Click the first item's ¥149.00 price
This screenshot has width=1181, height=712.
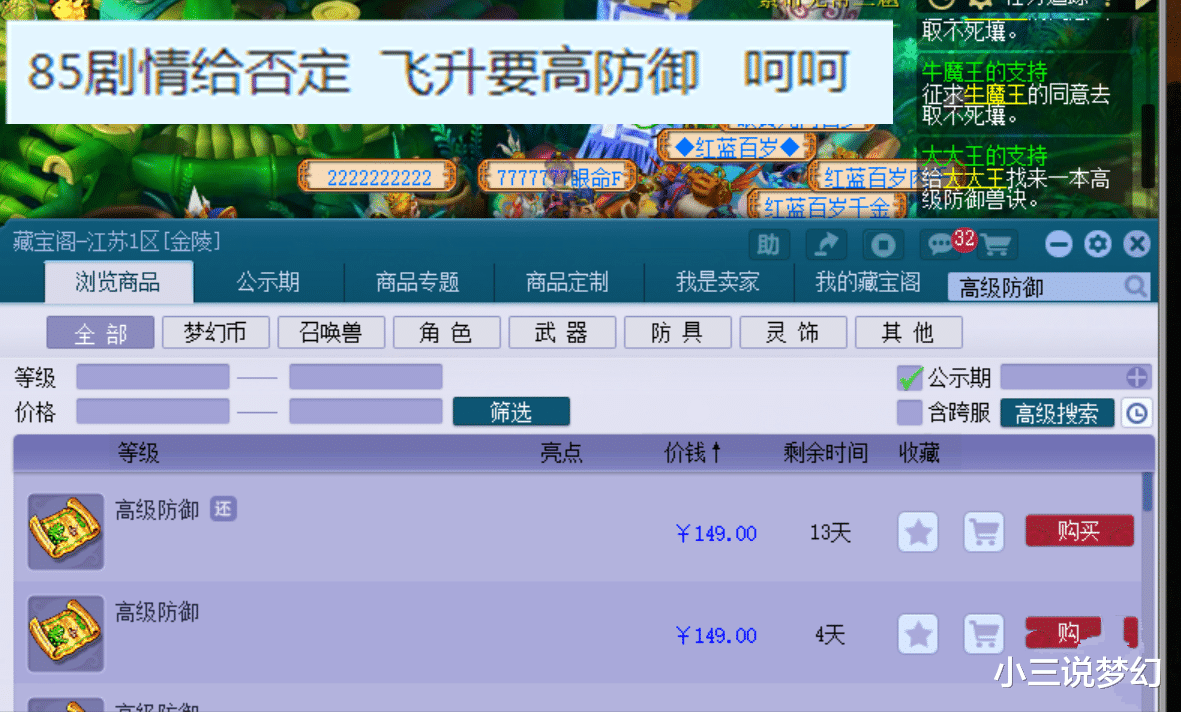(x=716, y=533)
